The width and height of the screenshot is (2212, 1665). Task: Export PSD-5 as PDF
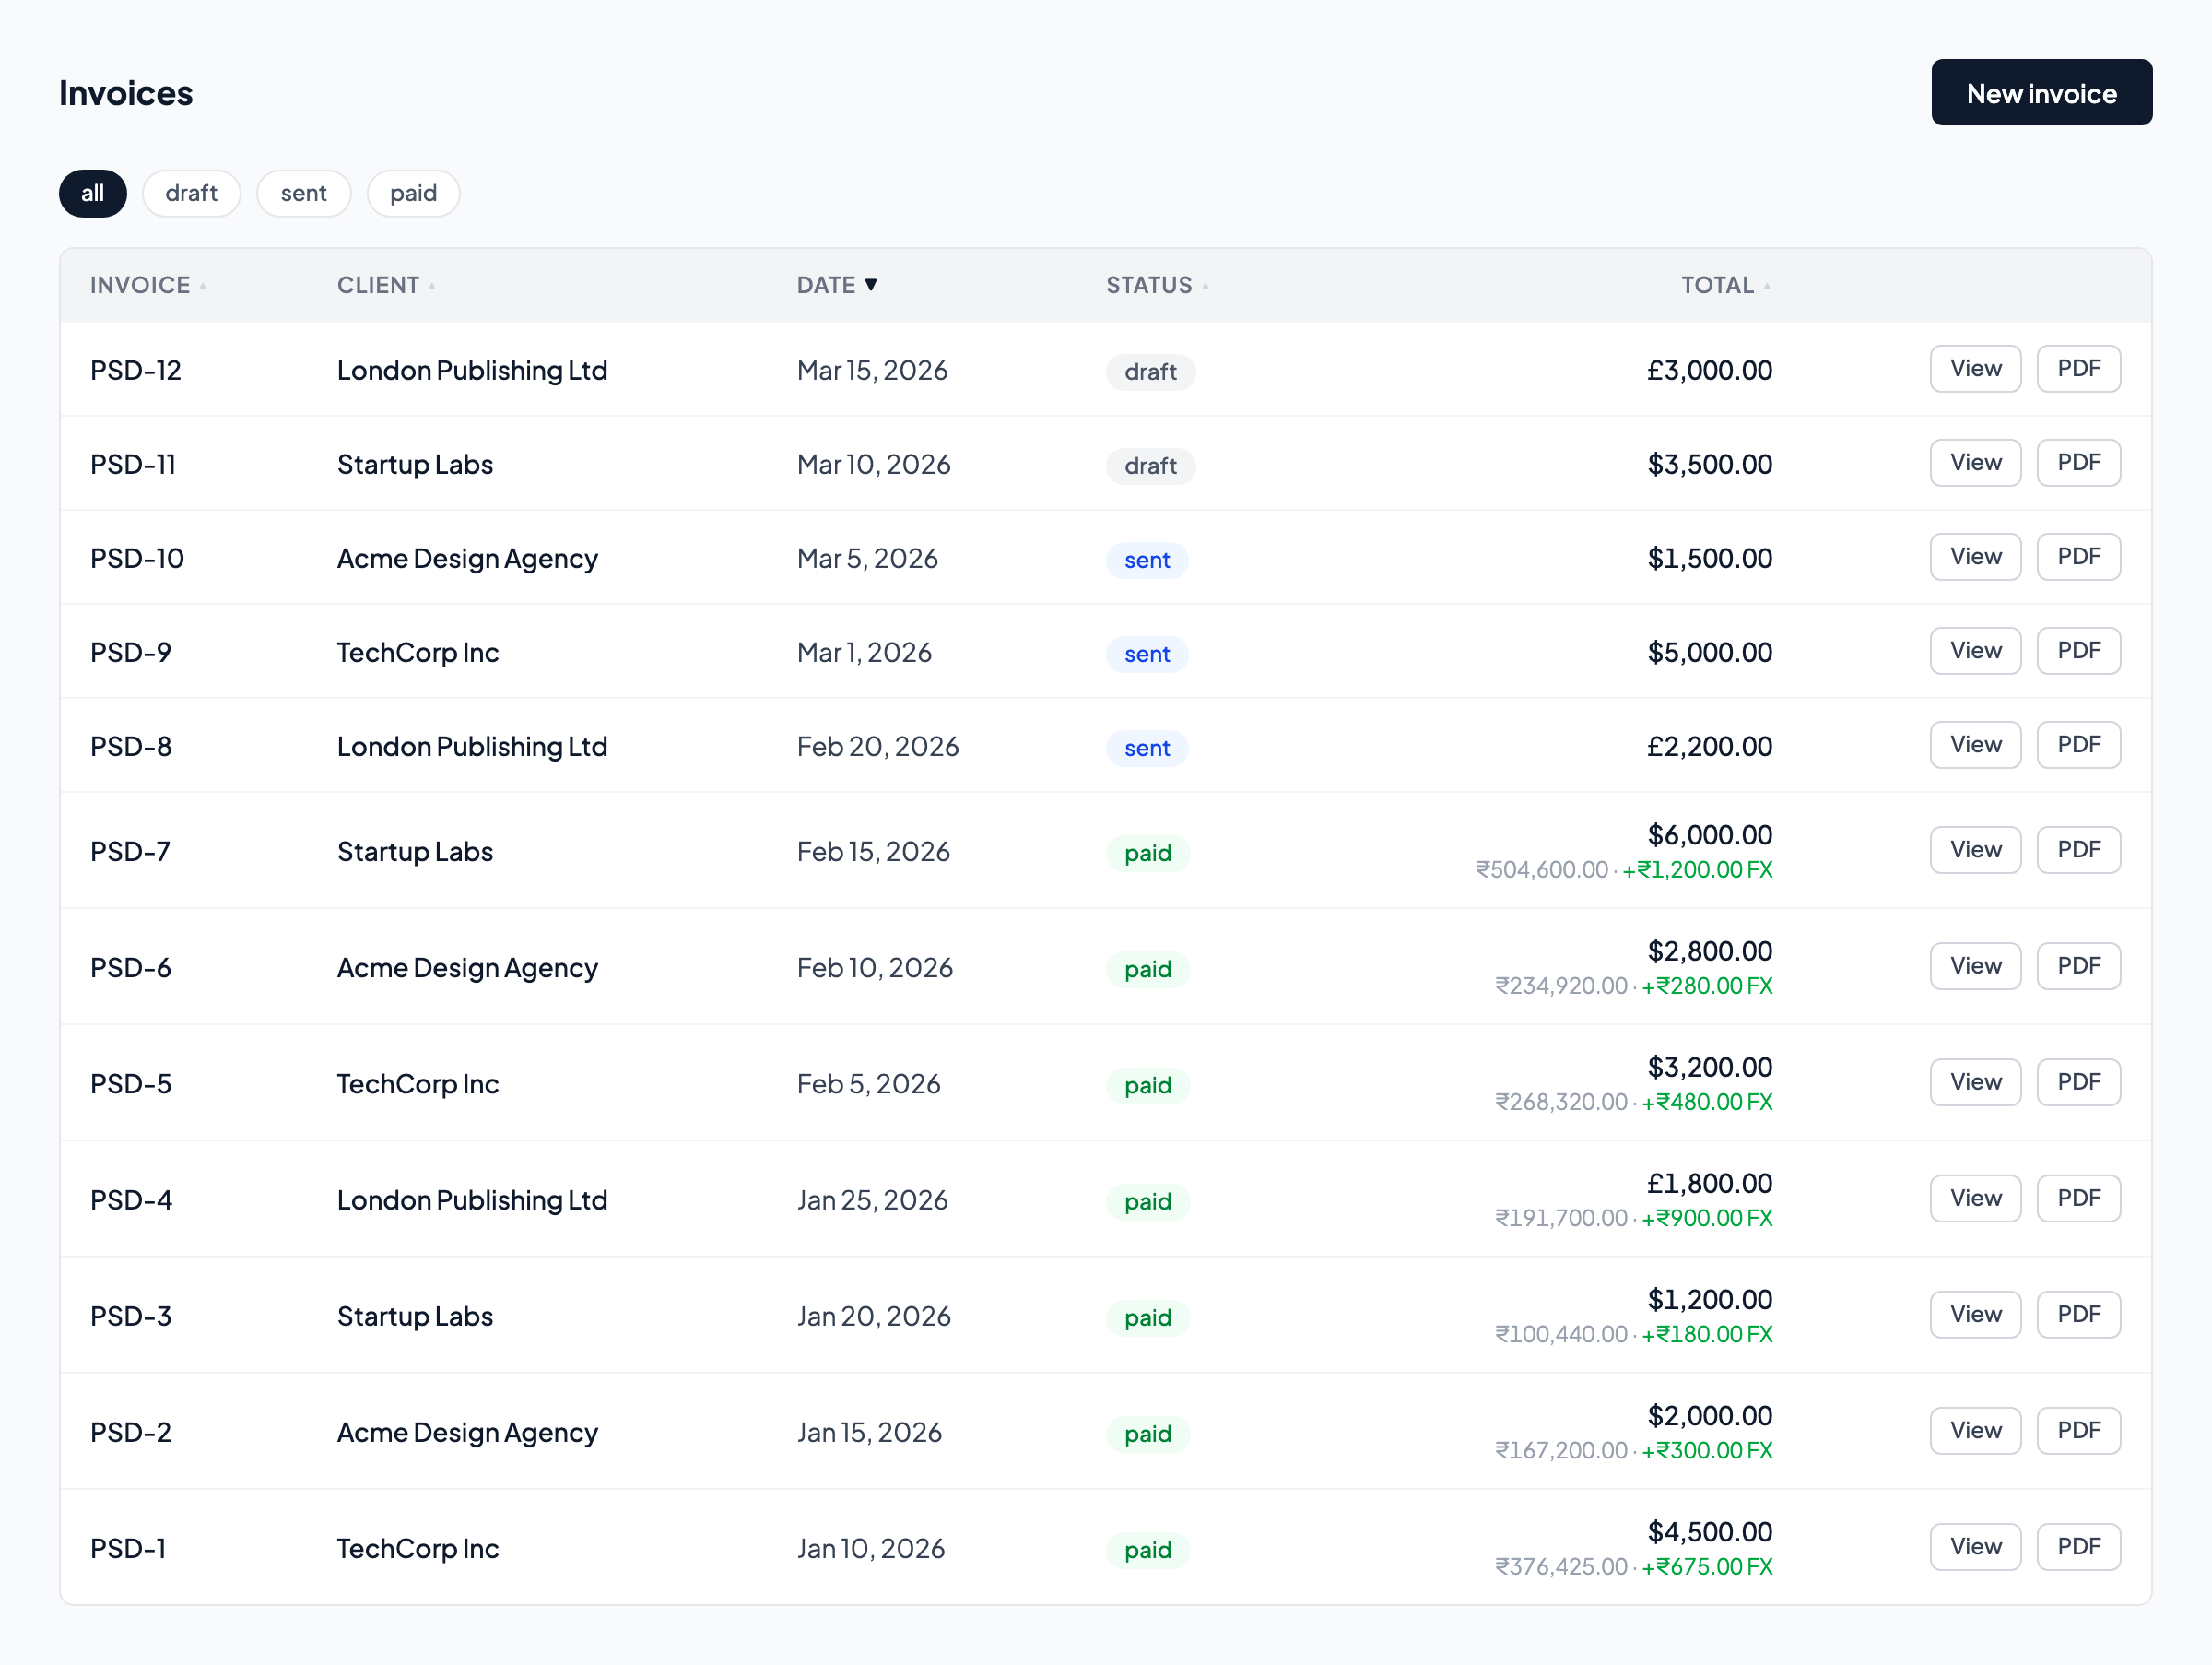click(2079, 1081)
